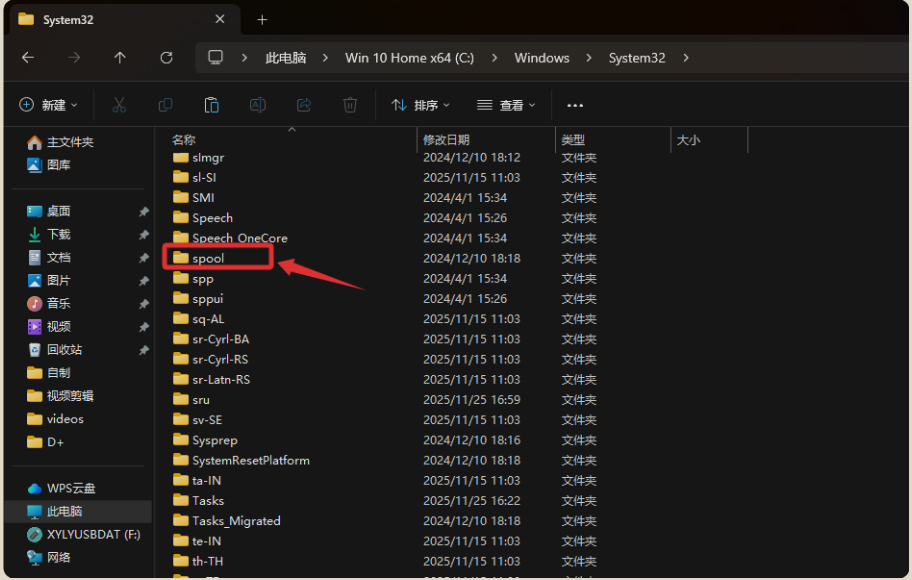This screenshot has width=912, height=580.
Task: Open the 查看 view options dropdown
Action: click(507, 105)
